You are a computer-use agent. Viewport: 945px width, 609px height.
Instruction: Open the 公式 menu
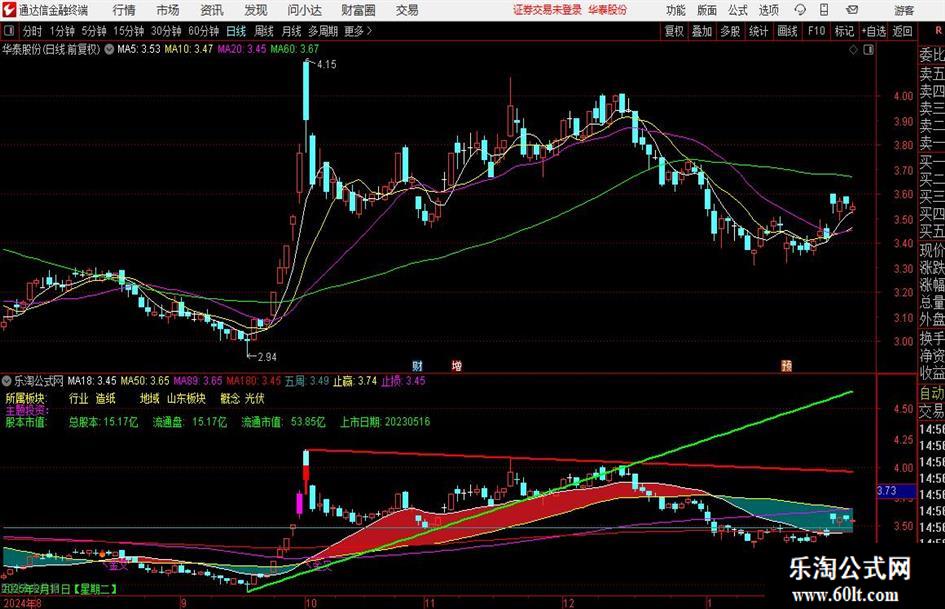tap(738, 10)
